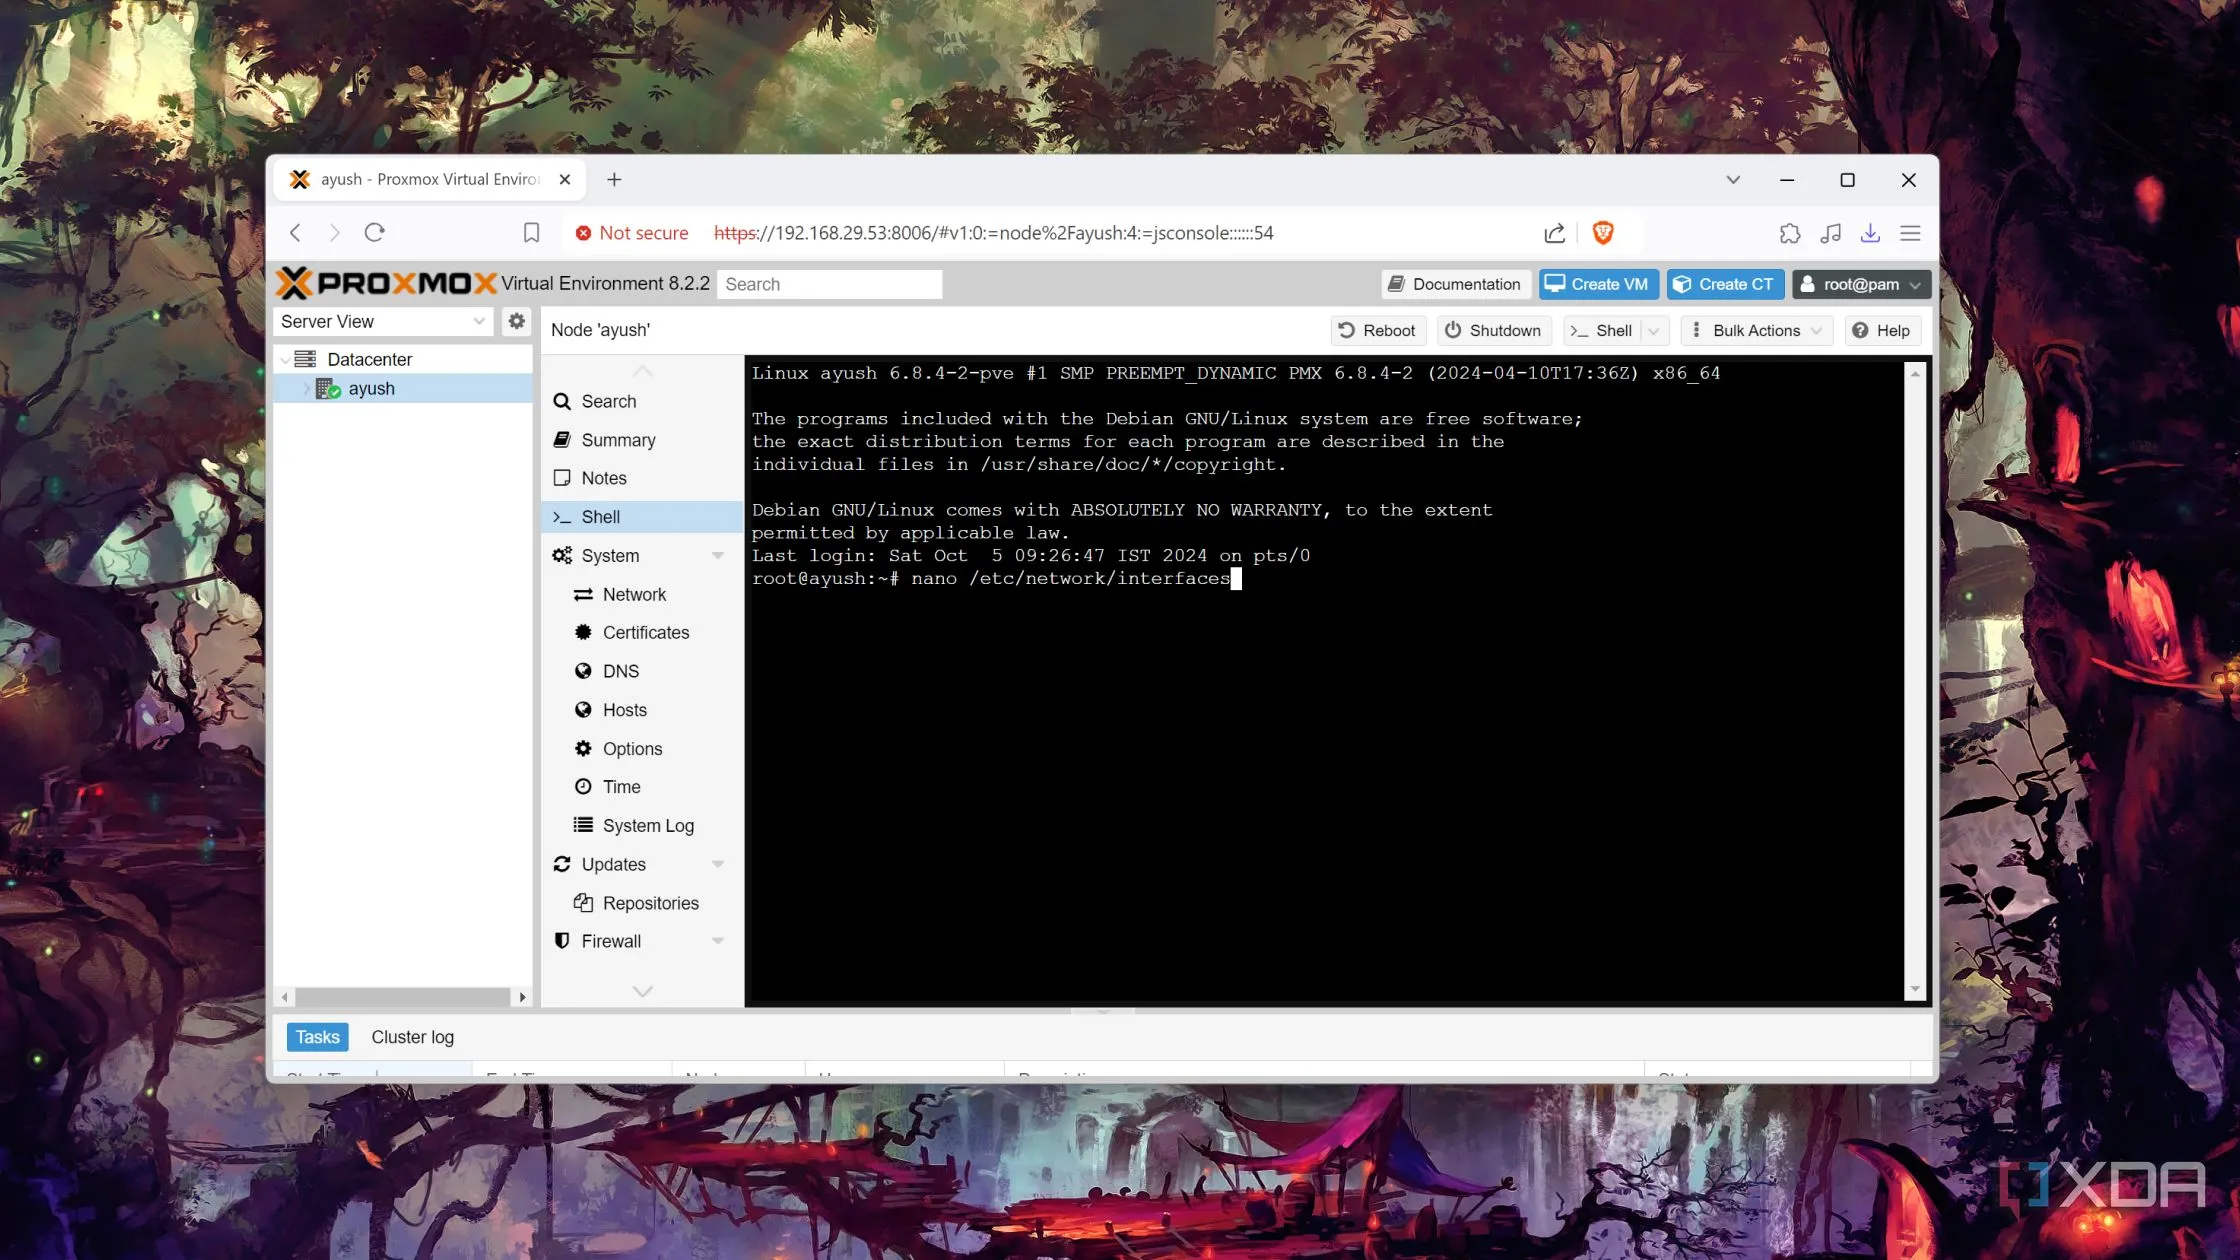Open the Network settings entry
Viewport: 2240px width, 1260px height.
coord(642,594)
